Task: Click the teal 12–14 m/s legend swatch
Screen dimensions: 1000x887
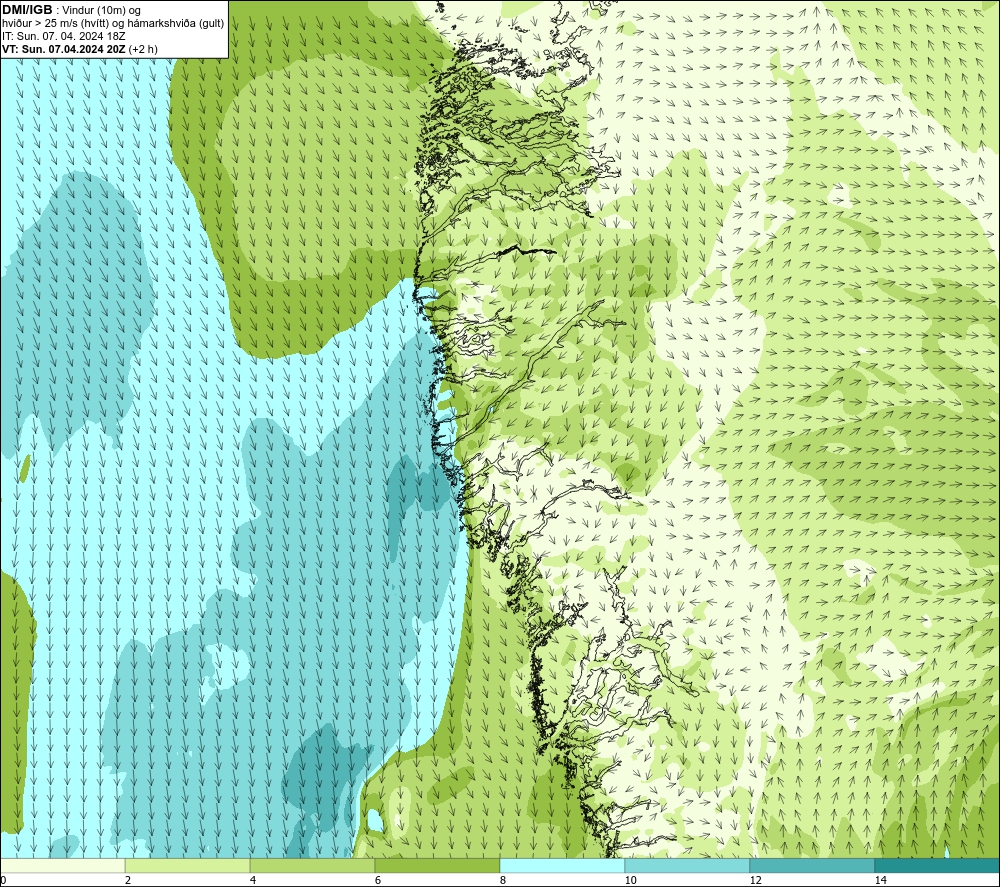Action: pyautogui.click(x=812, y=865)
